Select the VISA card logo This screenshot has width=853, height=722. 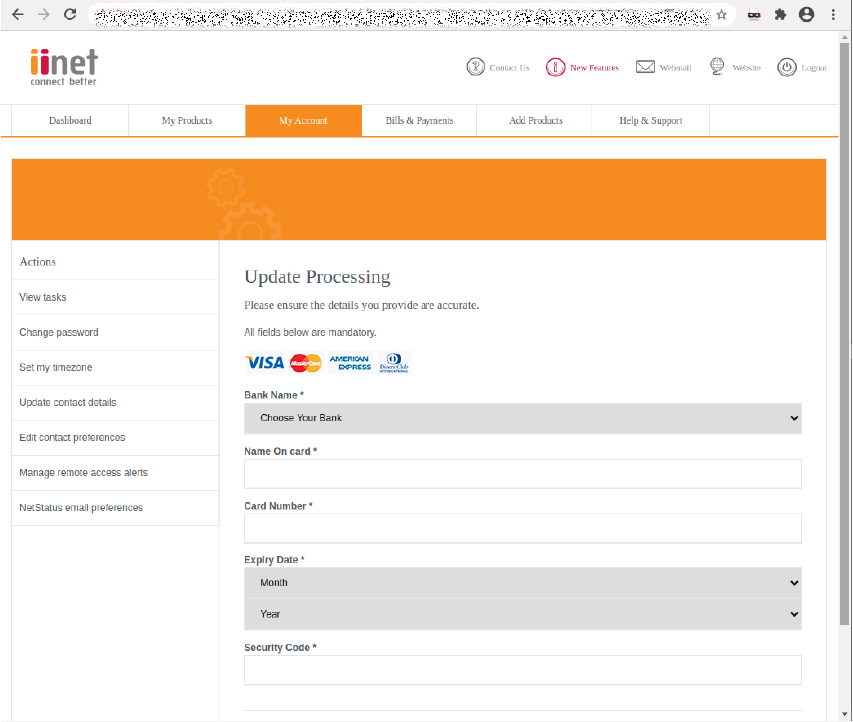pos(262,362)
